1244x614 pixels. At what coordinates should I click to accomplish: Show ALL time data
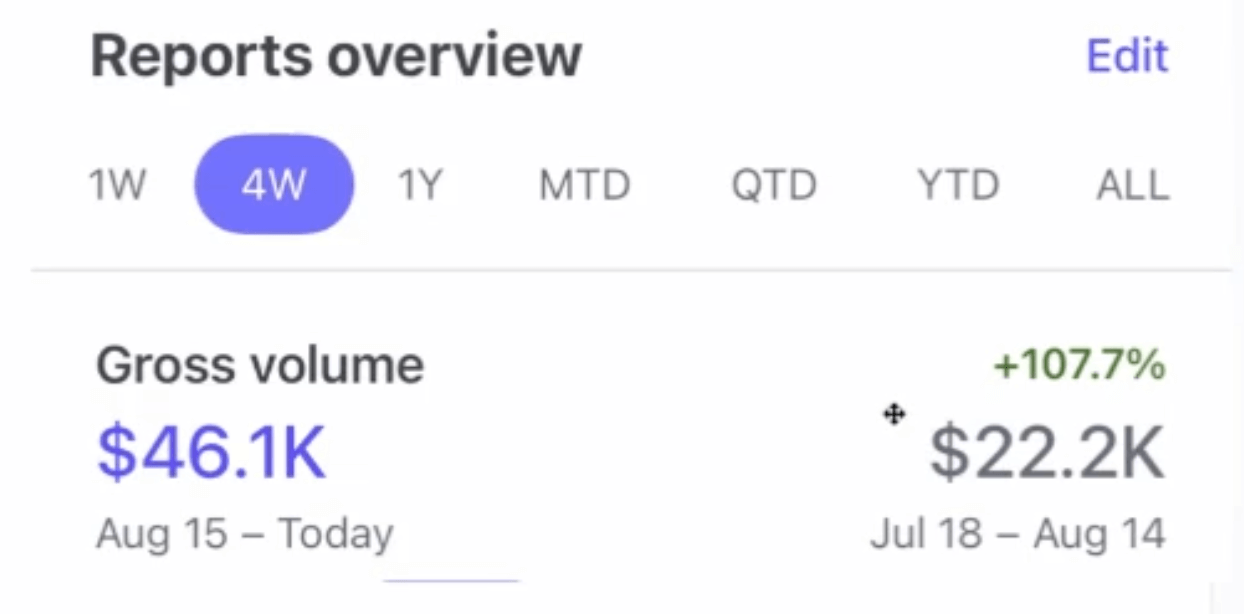point(1132,185)
